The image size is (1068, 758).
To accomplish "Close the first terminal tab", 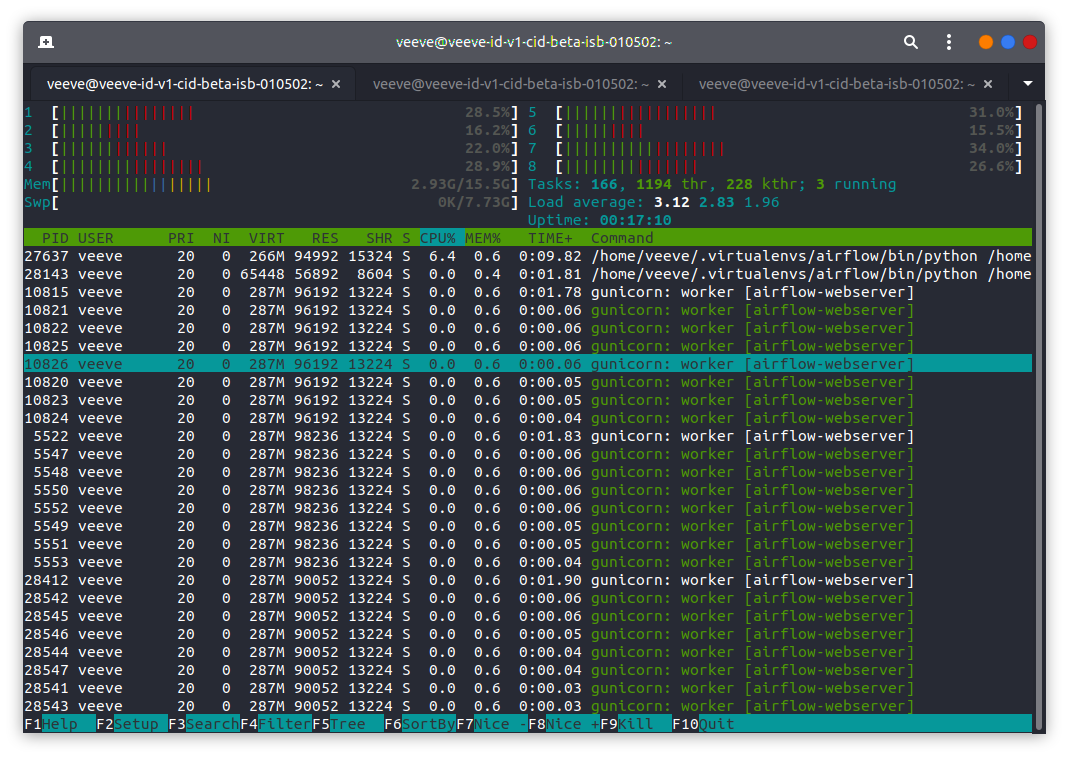I will click(x=336, y=84).
